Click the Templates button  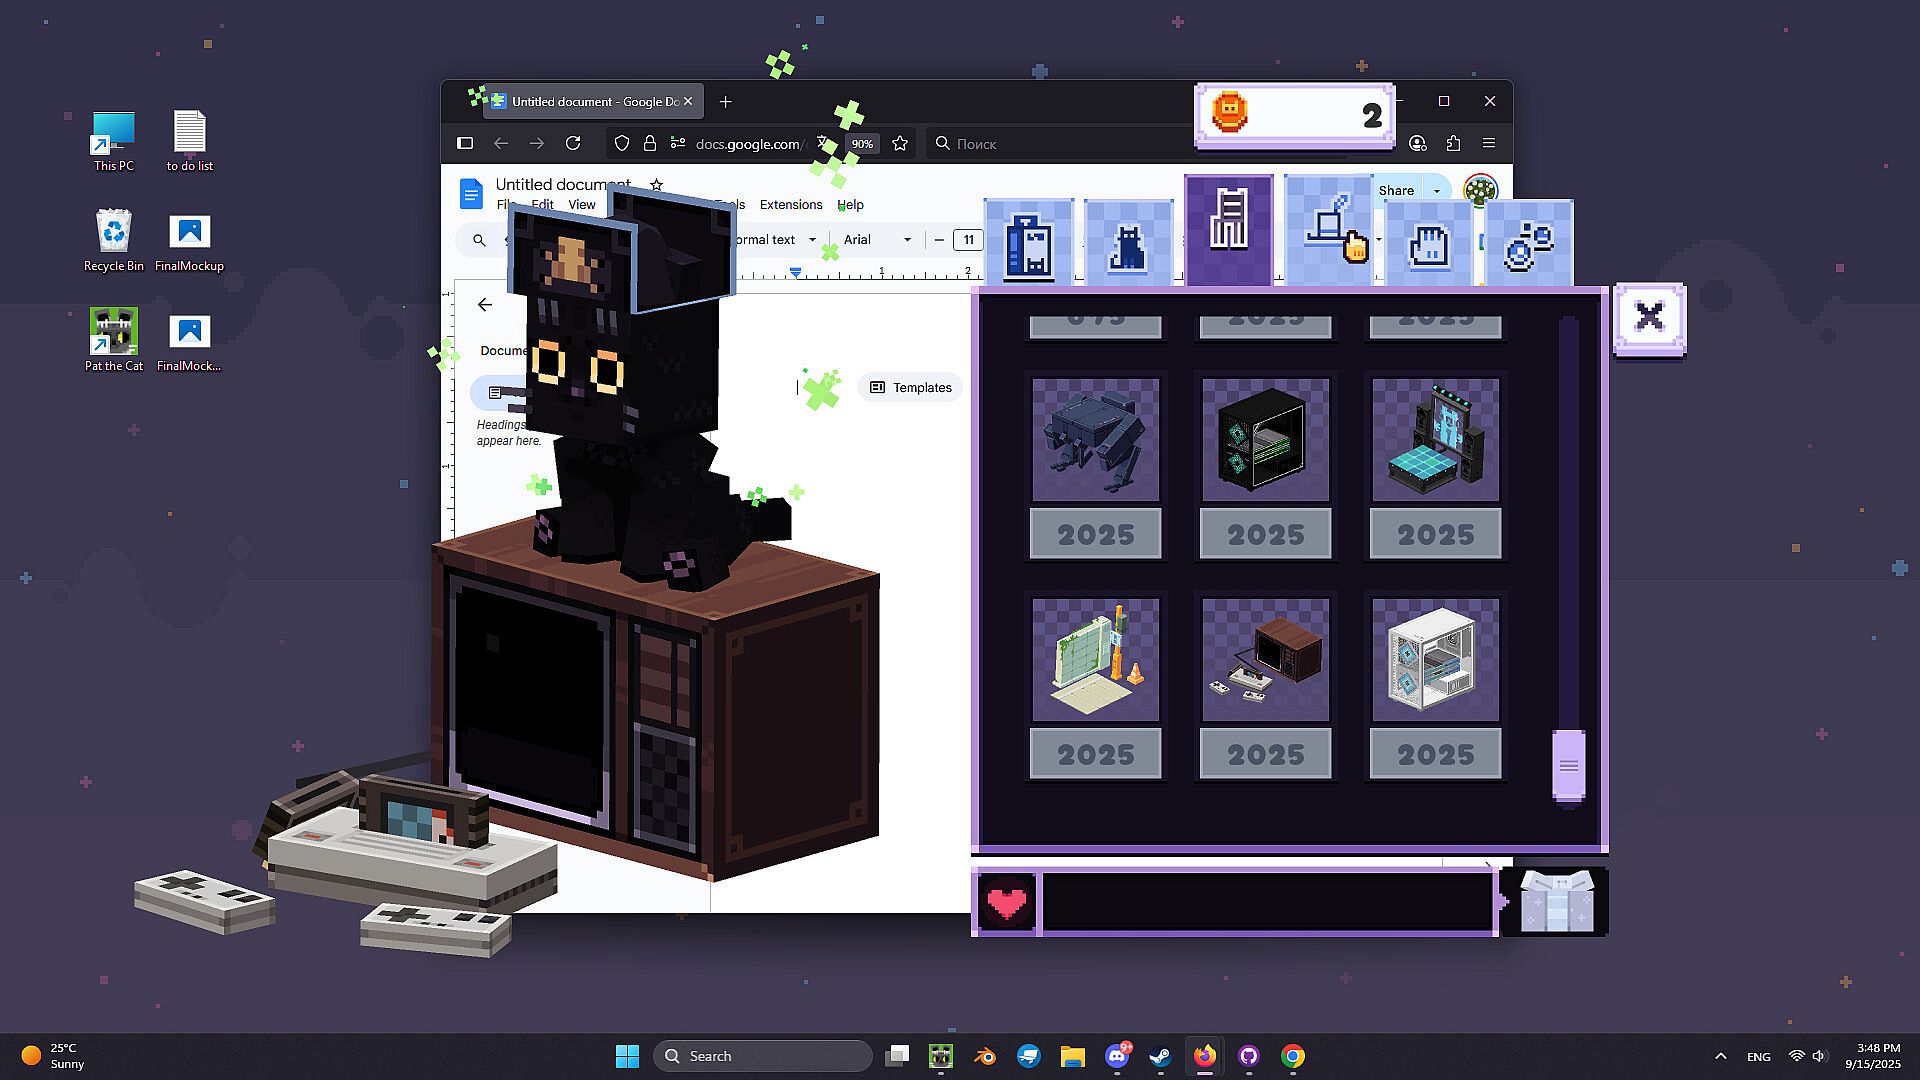(910, 388)
